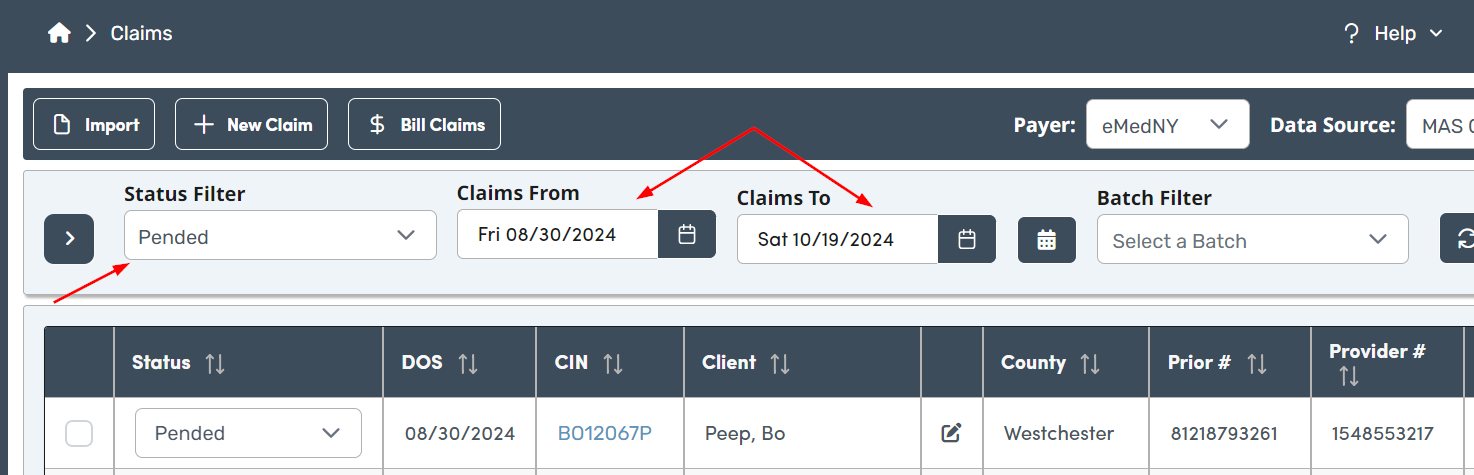The width and height of the screenshot is (1474, 475).
Task: Change row status Pended dropdown
Action: click(x=248, y=433)
